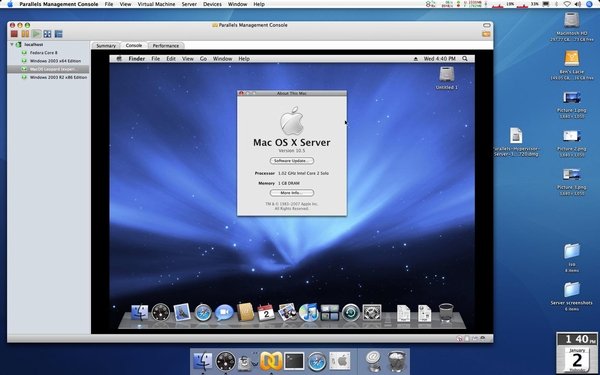
Task: Switch to the Performance tab
Action: pyautogui.click(x=166, y=46)
